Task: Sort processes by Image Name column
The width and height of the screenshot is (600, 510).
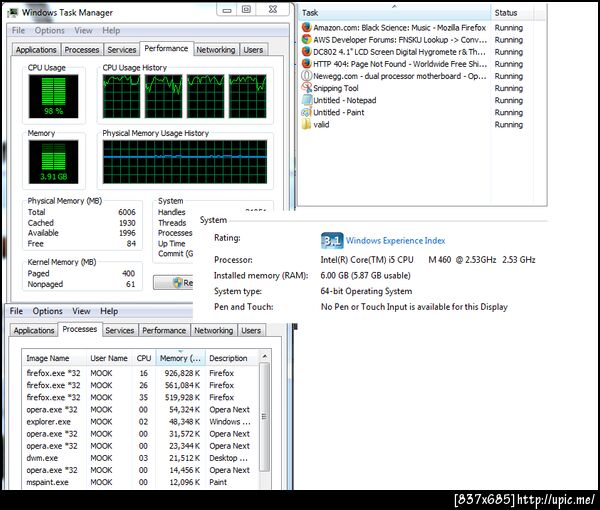Action: (x=54, y=358)
